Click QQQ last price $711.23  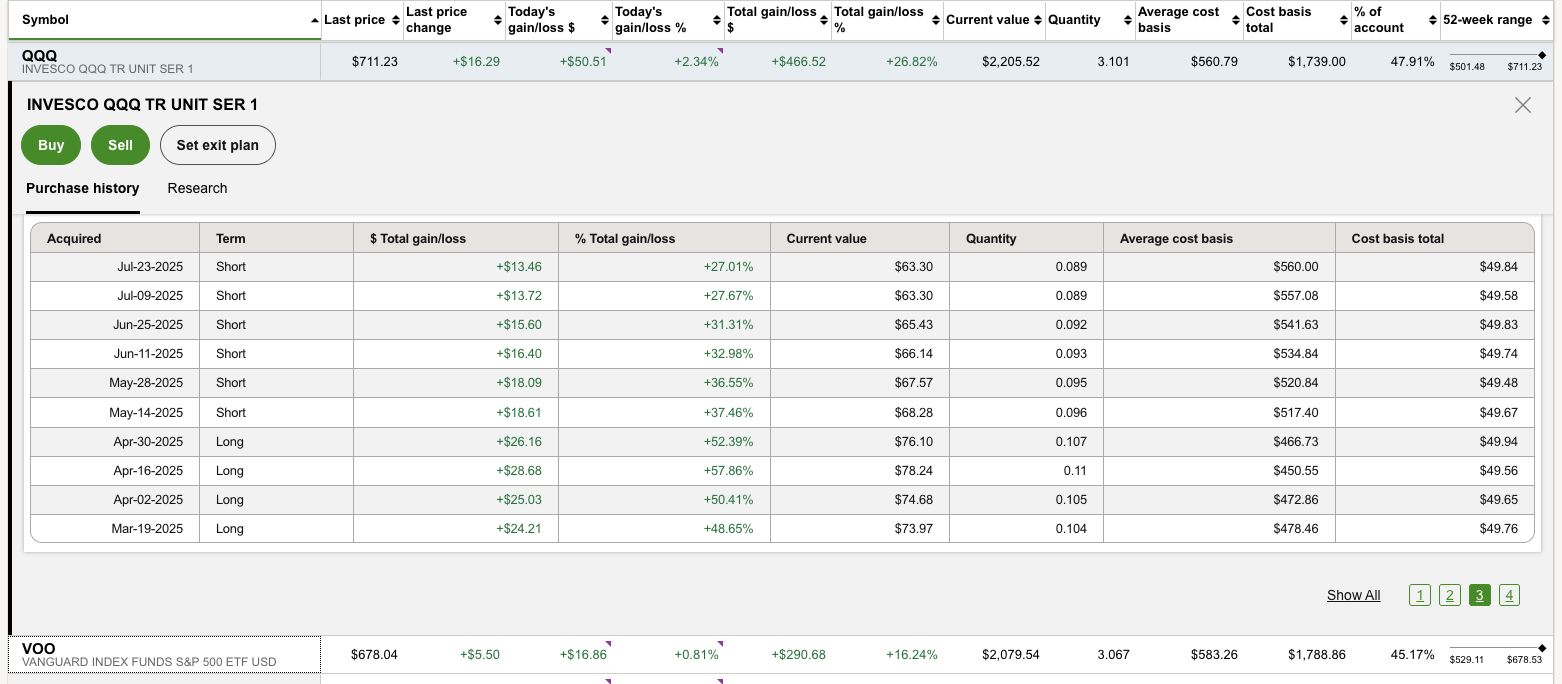point(375,62)
